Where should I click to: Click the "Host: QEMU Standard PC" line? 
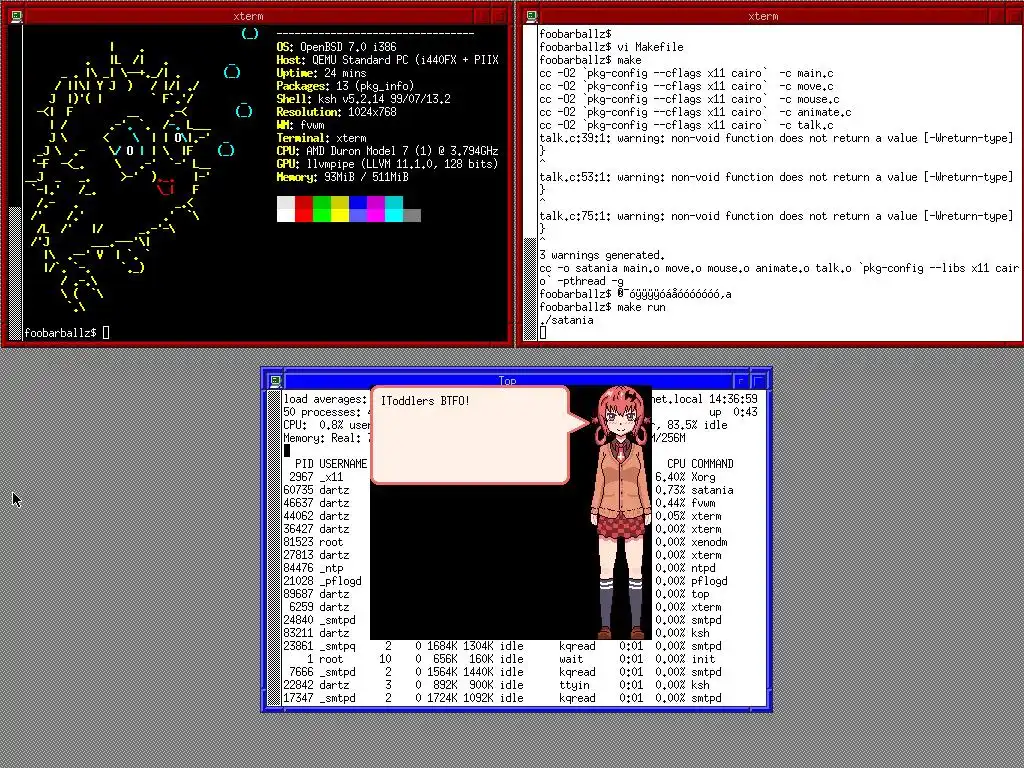[388, 60]
